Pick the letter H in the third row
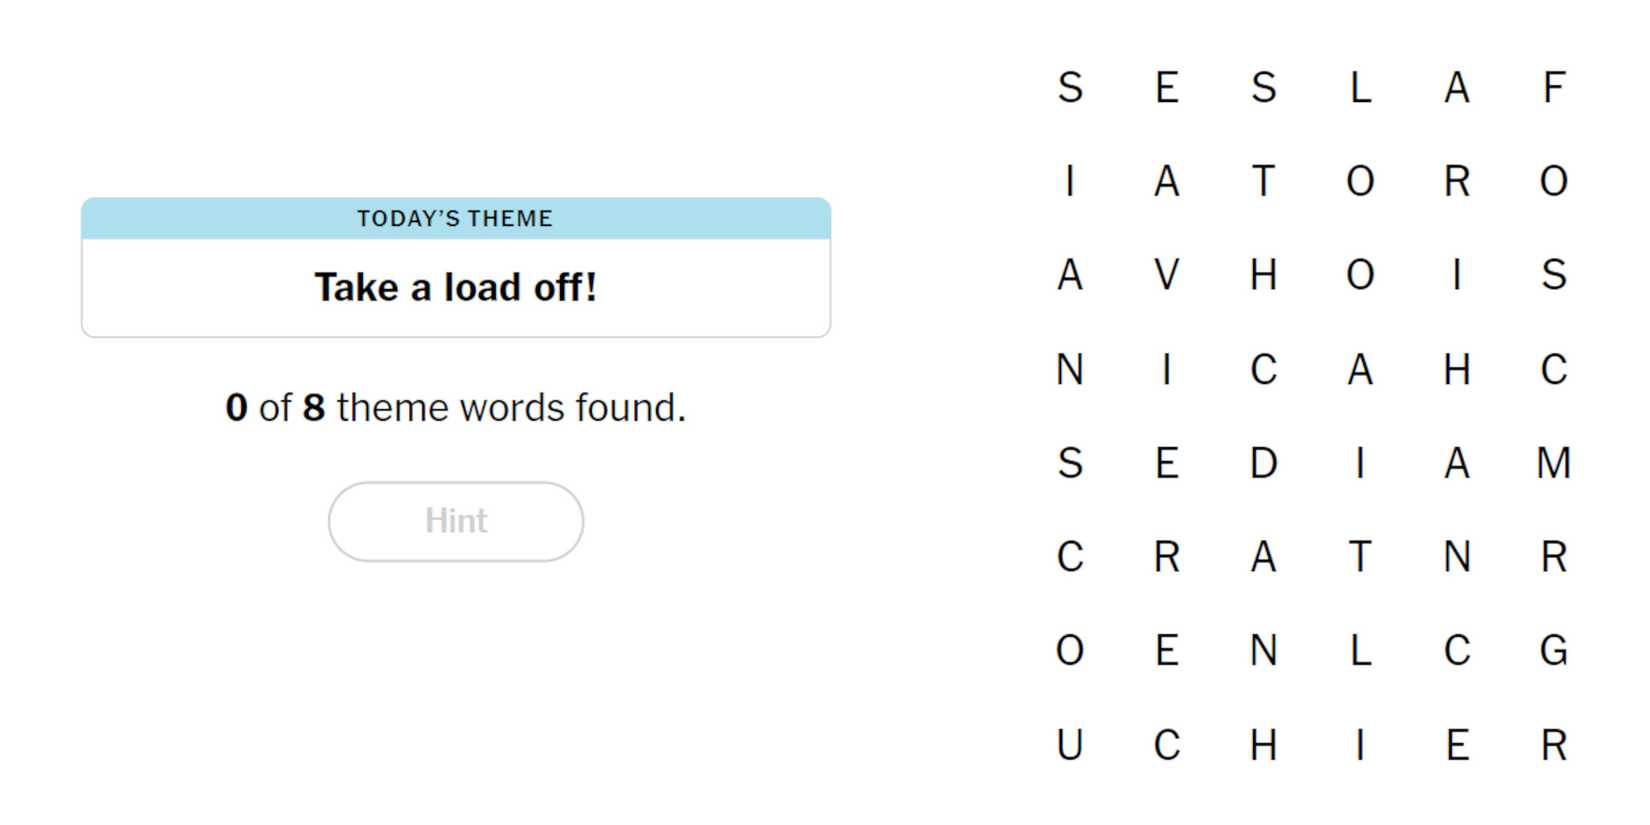The image size is (1650, 825). pos(1263,275)
